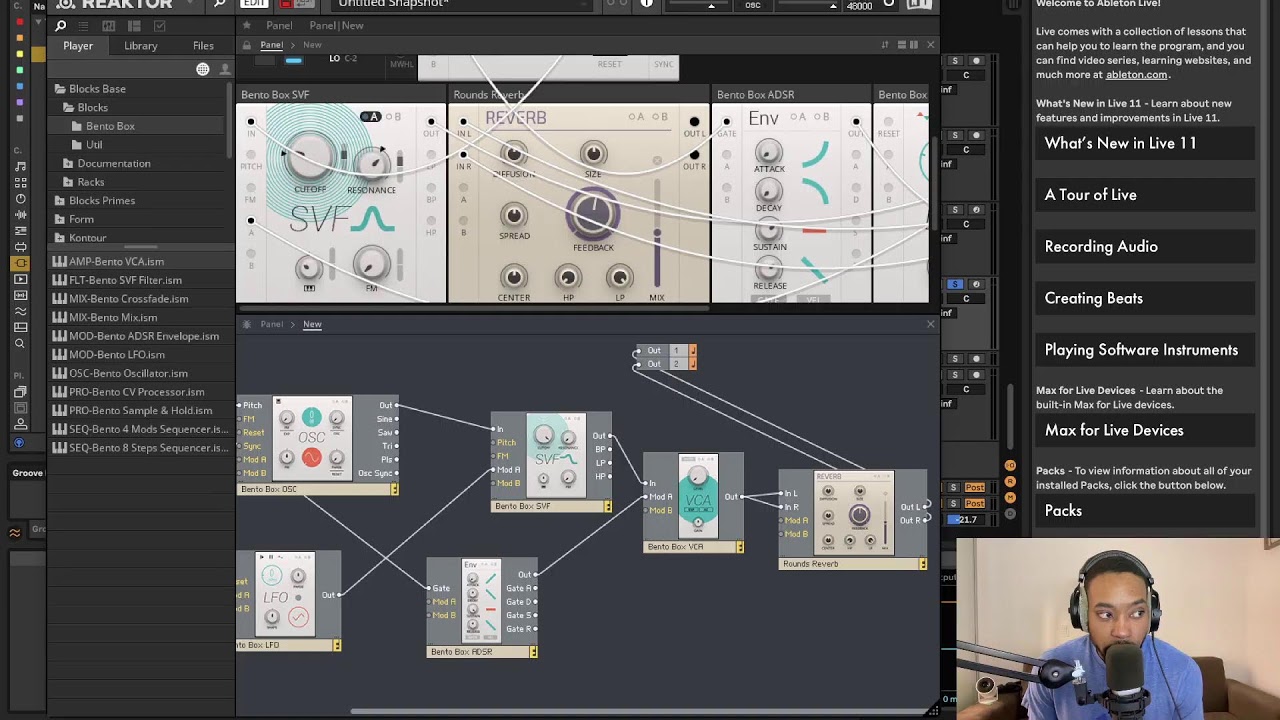Open the mixer-style panel icon in sidebar toolbar
Image resolution: width=1280 pixels, height=720 pixels.
[x=109, y=26]
